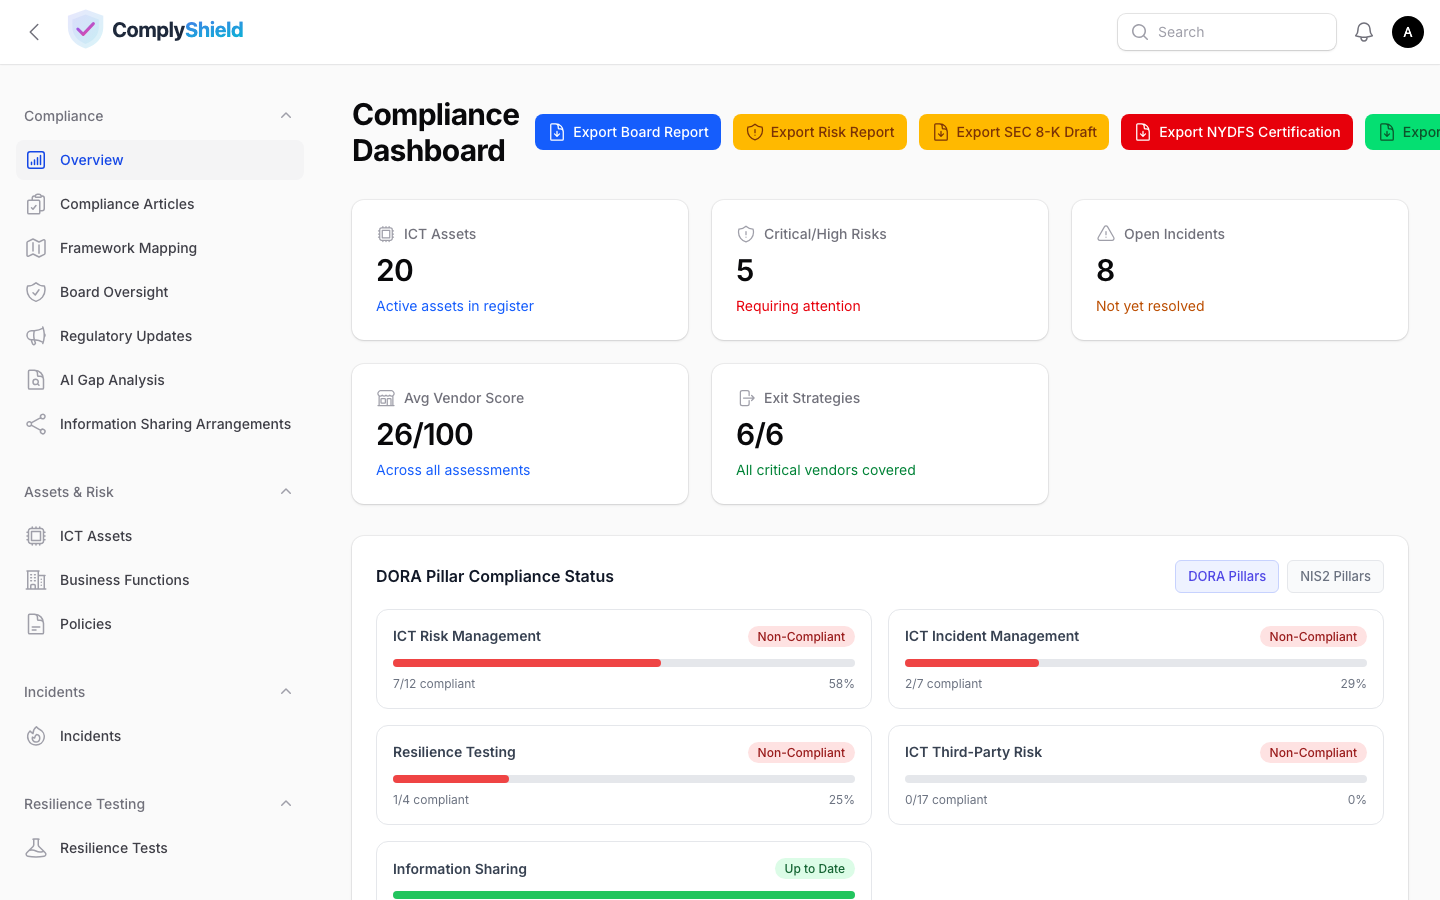Open Board Oversight page
This screenshot has height=900, width=1440.
point(160,292)
